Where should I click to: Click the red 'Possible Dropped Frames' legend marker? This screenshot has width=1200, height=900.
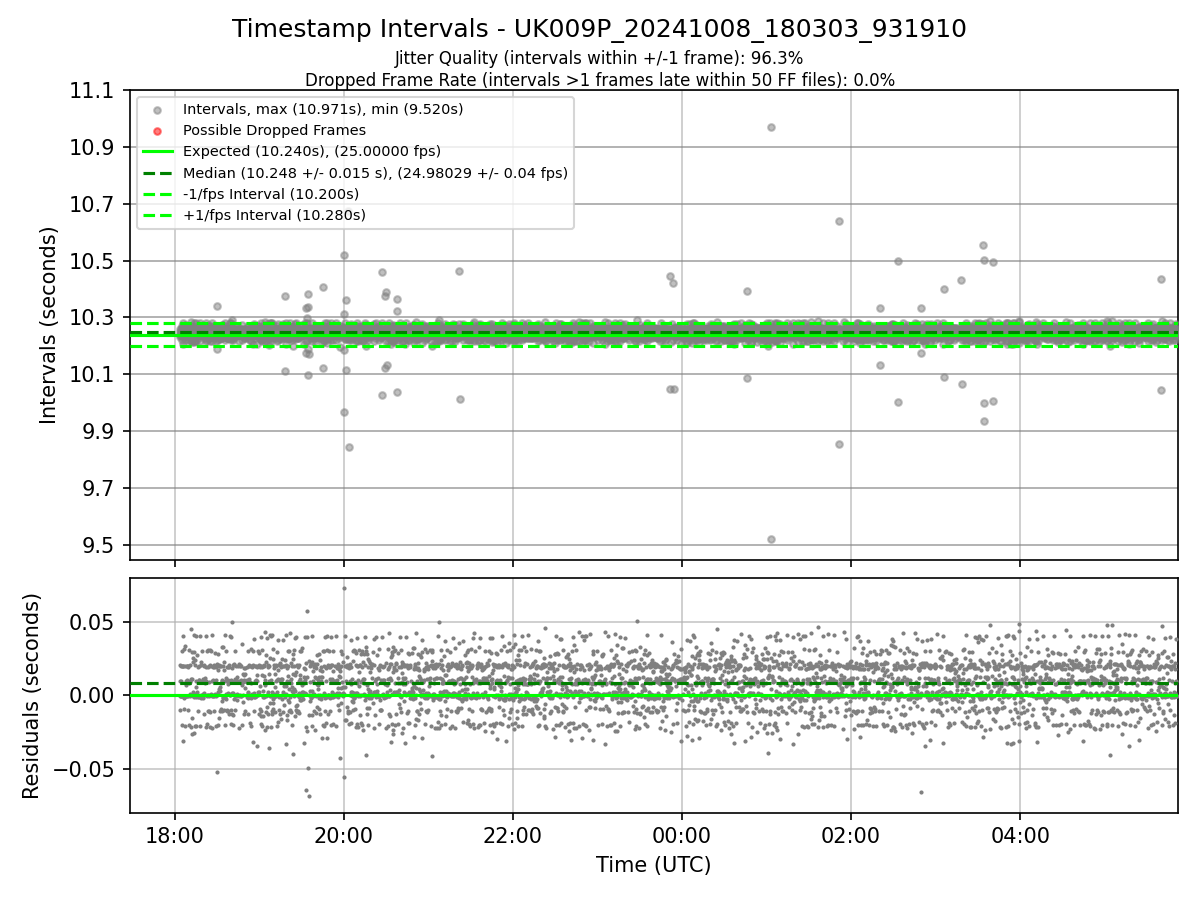pyautogui.click(x=157, y=131)
